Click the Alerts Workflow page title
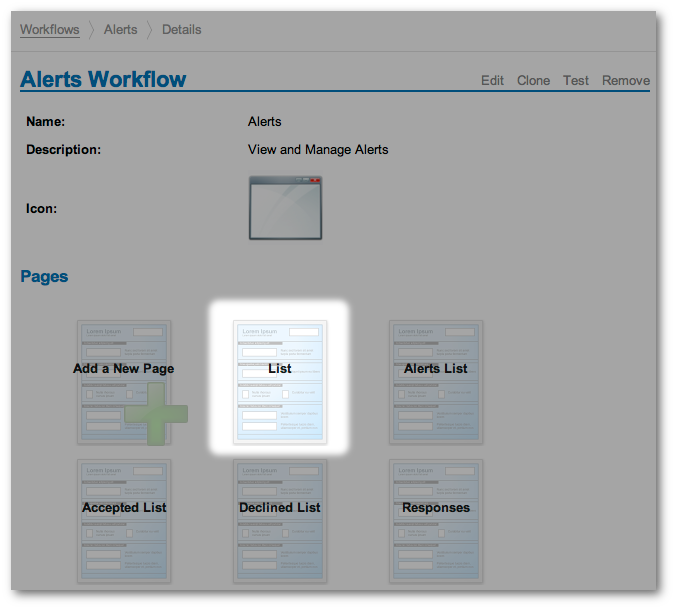Image resolution: width=675 pixels, height=609 pixels. pyautogui.click(x=103, y=80)
